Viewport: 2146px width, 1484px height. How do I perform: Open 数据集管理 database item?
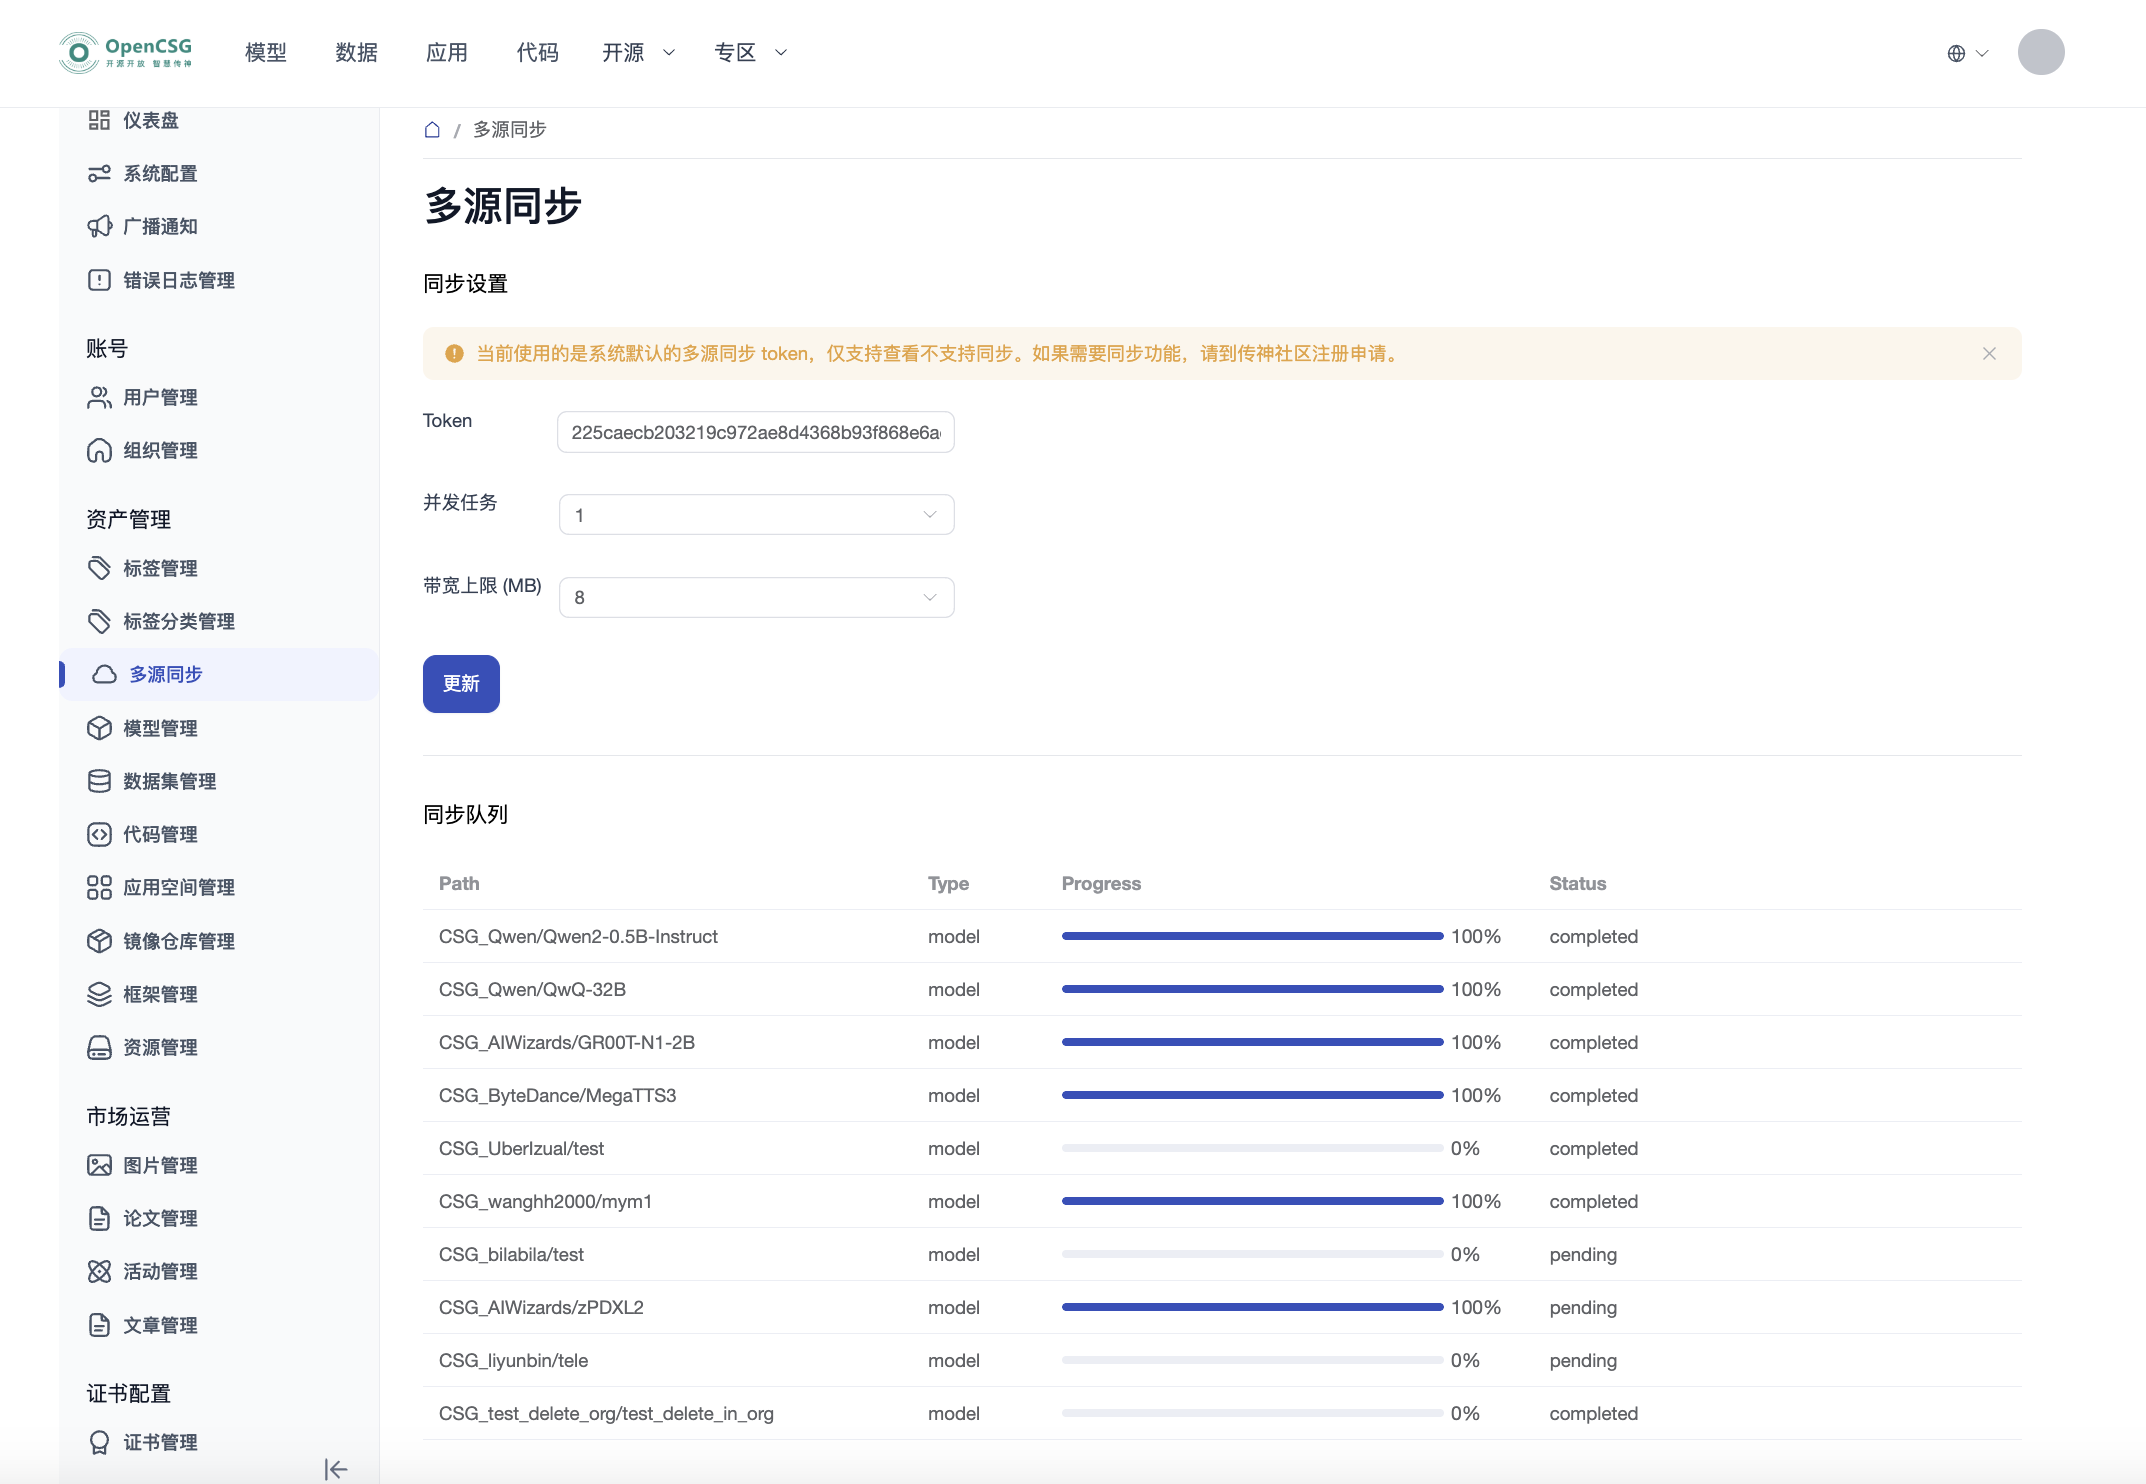[x=169, y=781]
